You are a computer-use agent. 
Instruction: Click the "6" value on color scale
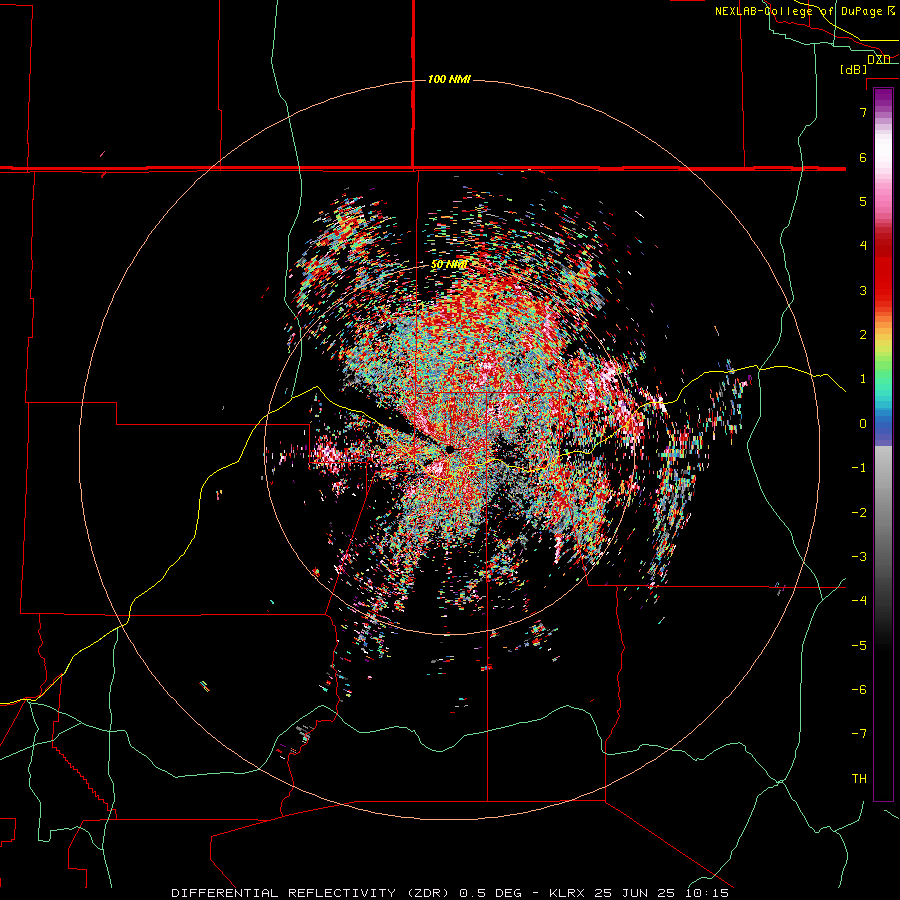tap(863, 157)
